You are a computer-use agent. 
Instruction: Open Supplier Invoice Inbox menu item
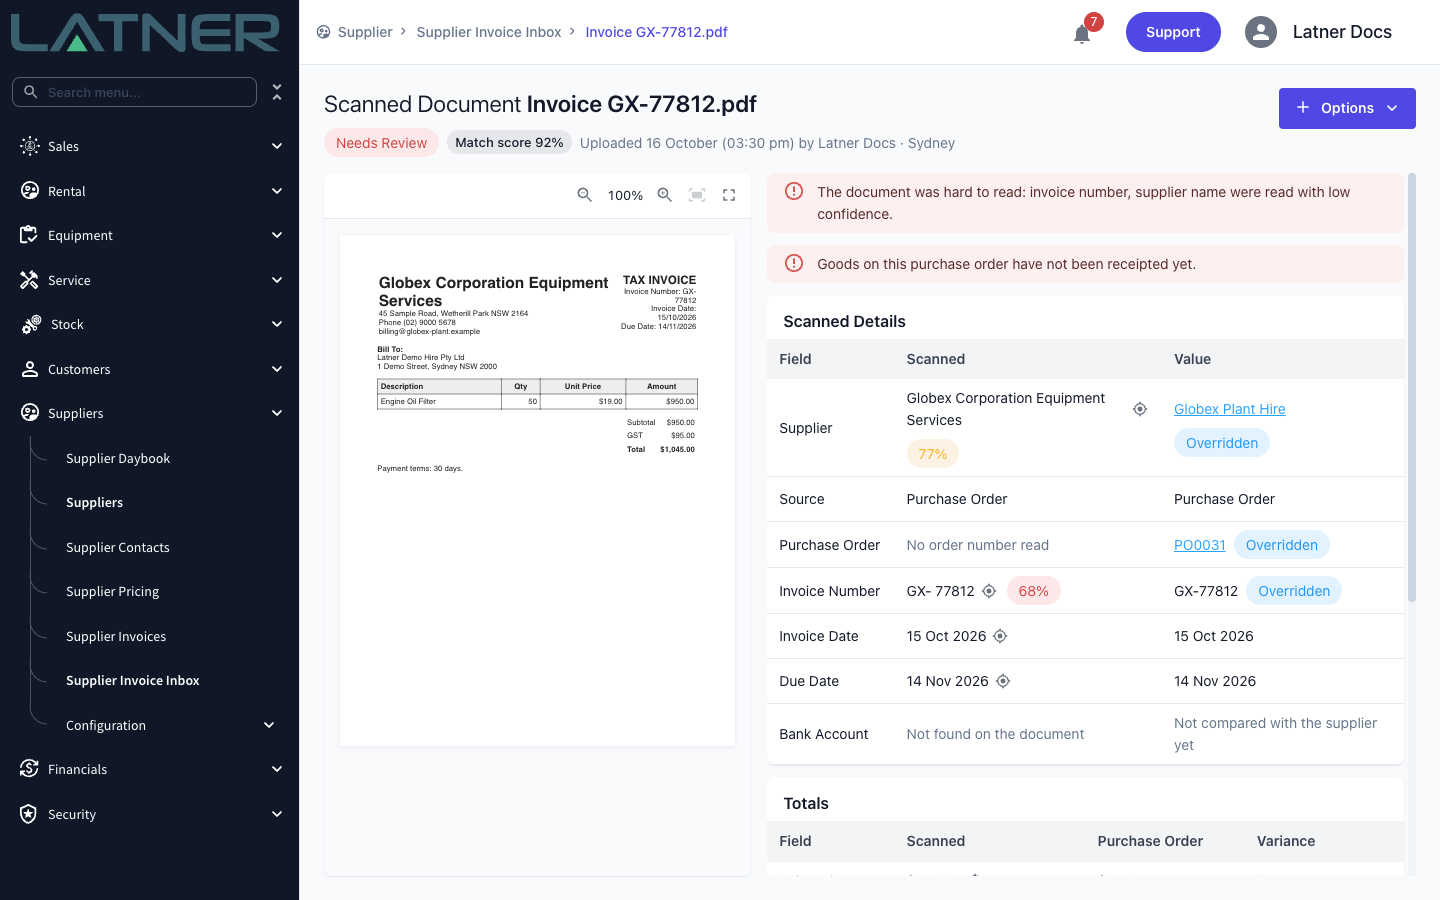[x=133, y=680]
